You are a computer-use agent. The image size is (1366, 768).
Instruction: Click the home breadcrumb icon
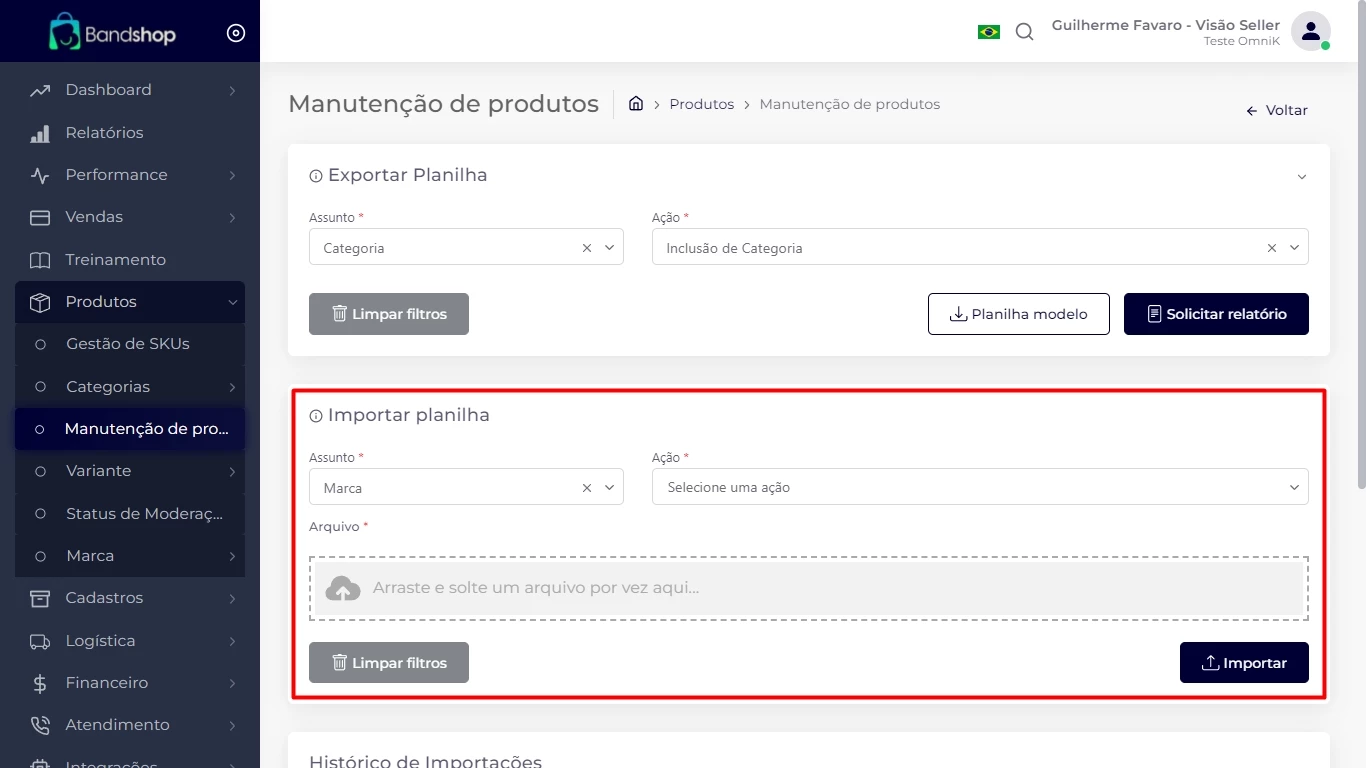click(635, 104)
